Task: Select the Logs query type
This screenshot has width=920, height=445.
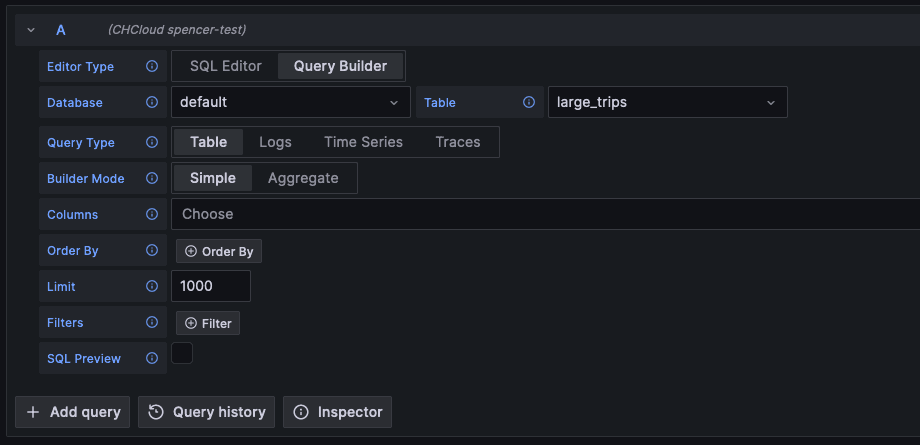Action: [x=275, y=142]
